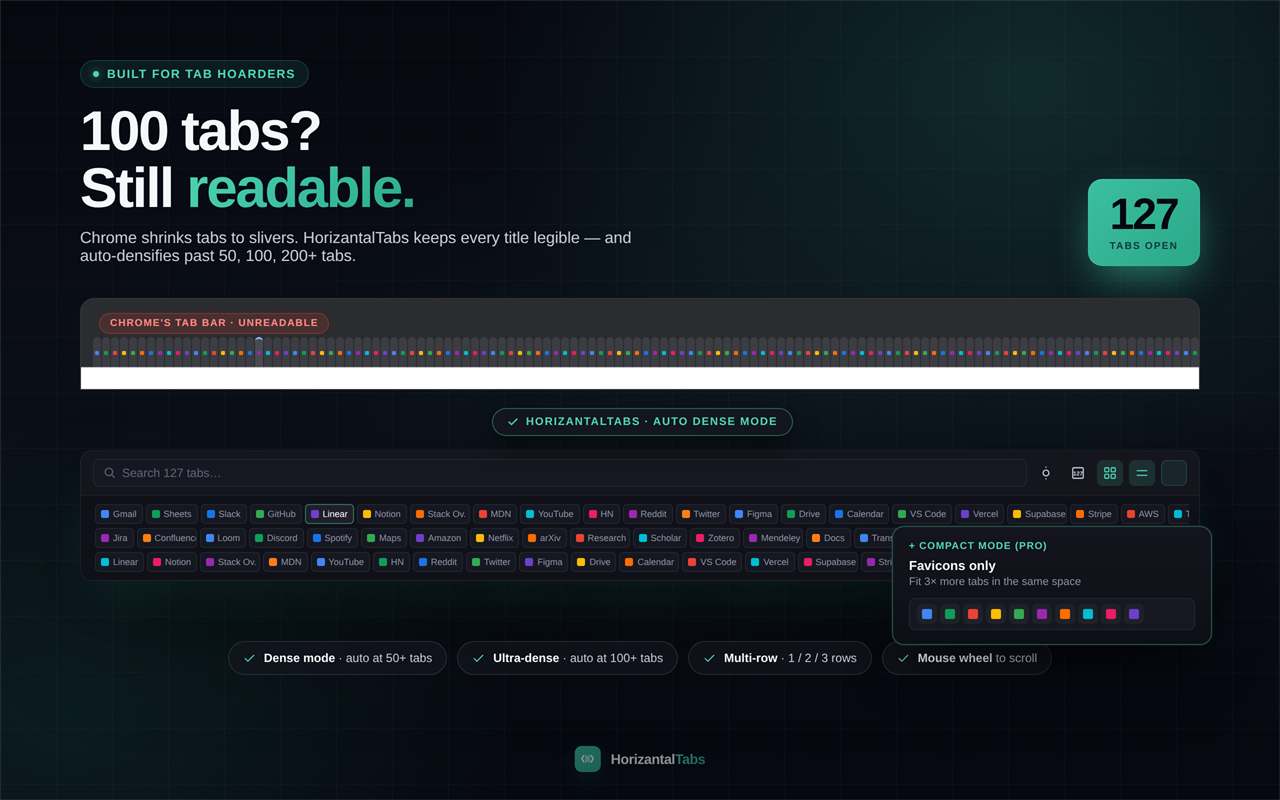Click the checkmark in Ultra-dense pill

pyautogui.click(x=479, y=658)
